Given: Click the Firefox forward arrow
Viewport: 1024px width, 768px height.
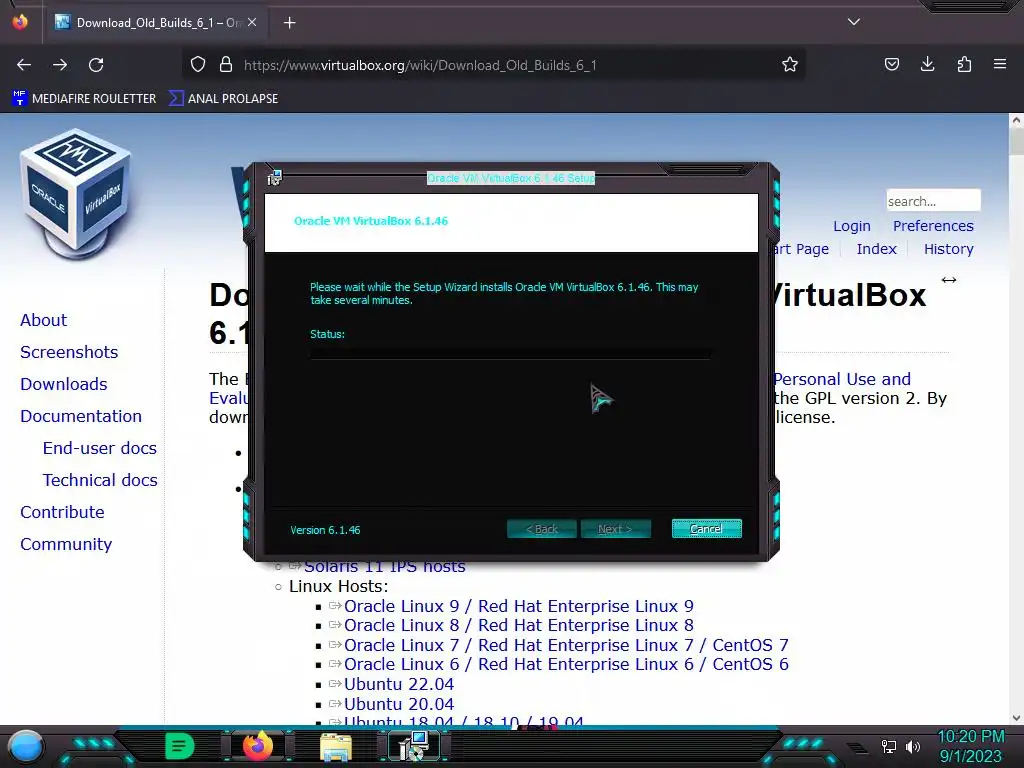Looking at the screenshot, I should pos(60,65).
